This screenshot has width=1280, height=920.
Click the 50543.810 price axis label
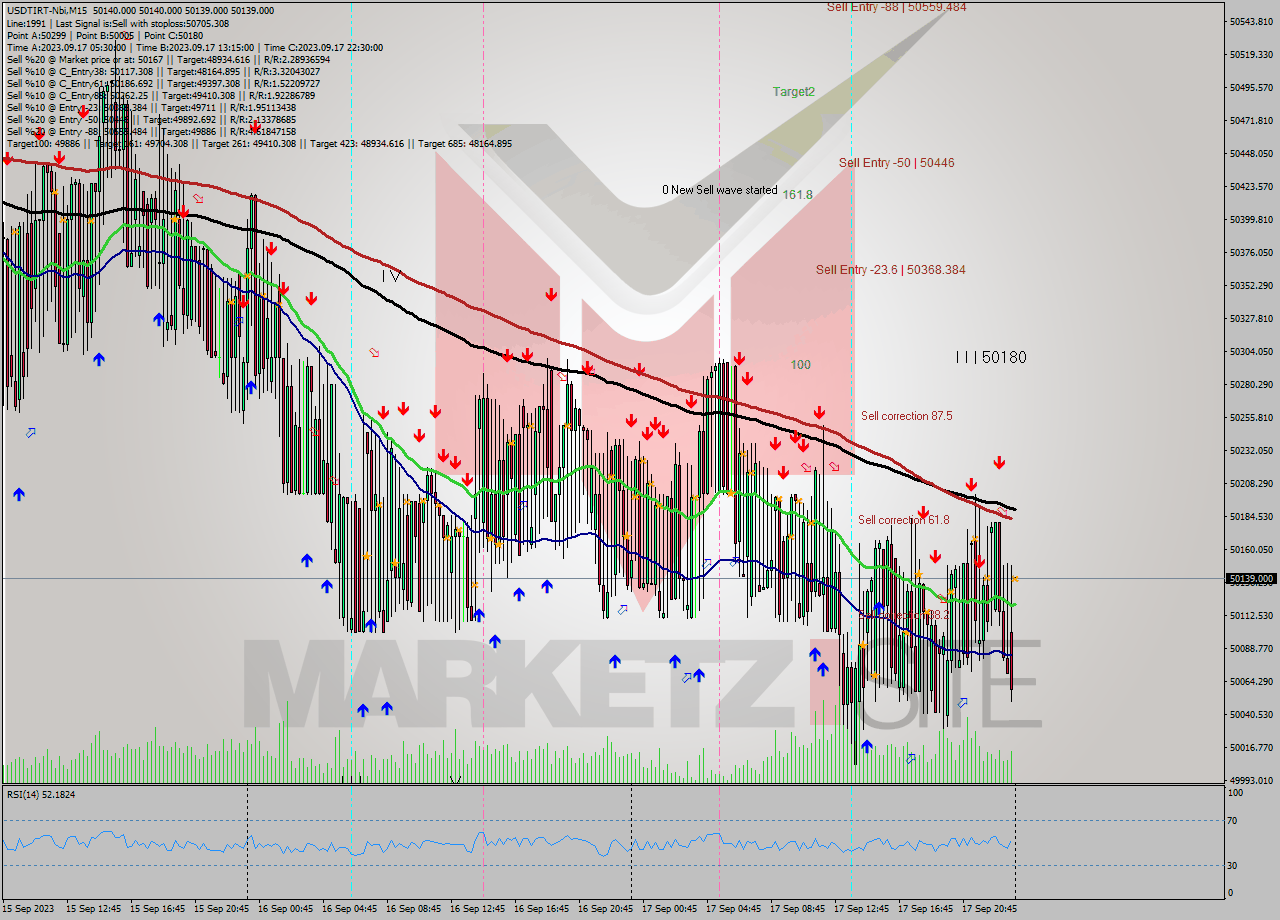click(x=1251, y=21)
